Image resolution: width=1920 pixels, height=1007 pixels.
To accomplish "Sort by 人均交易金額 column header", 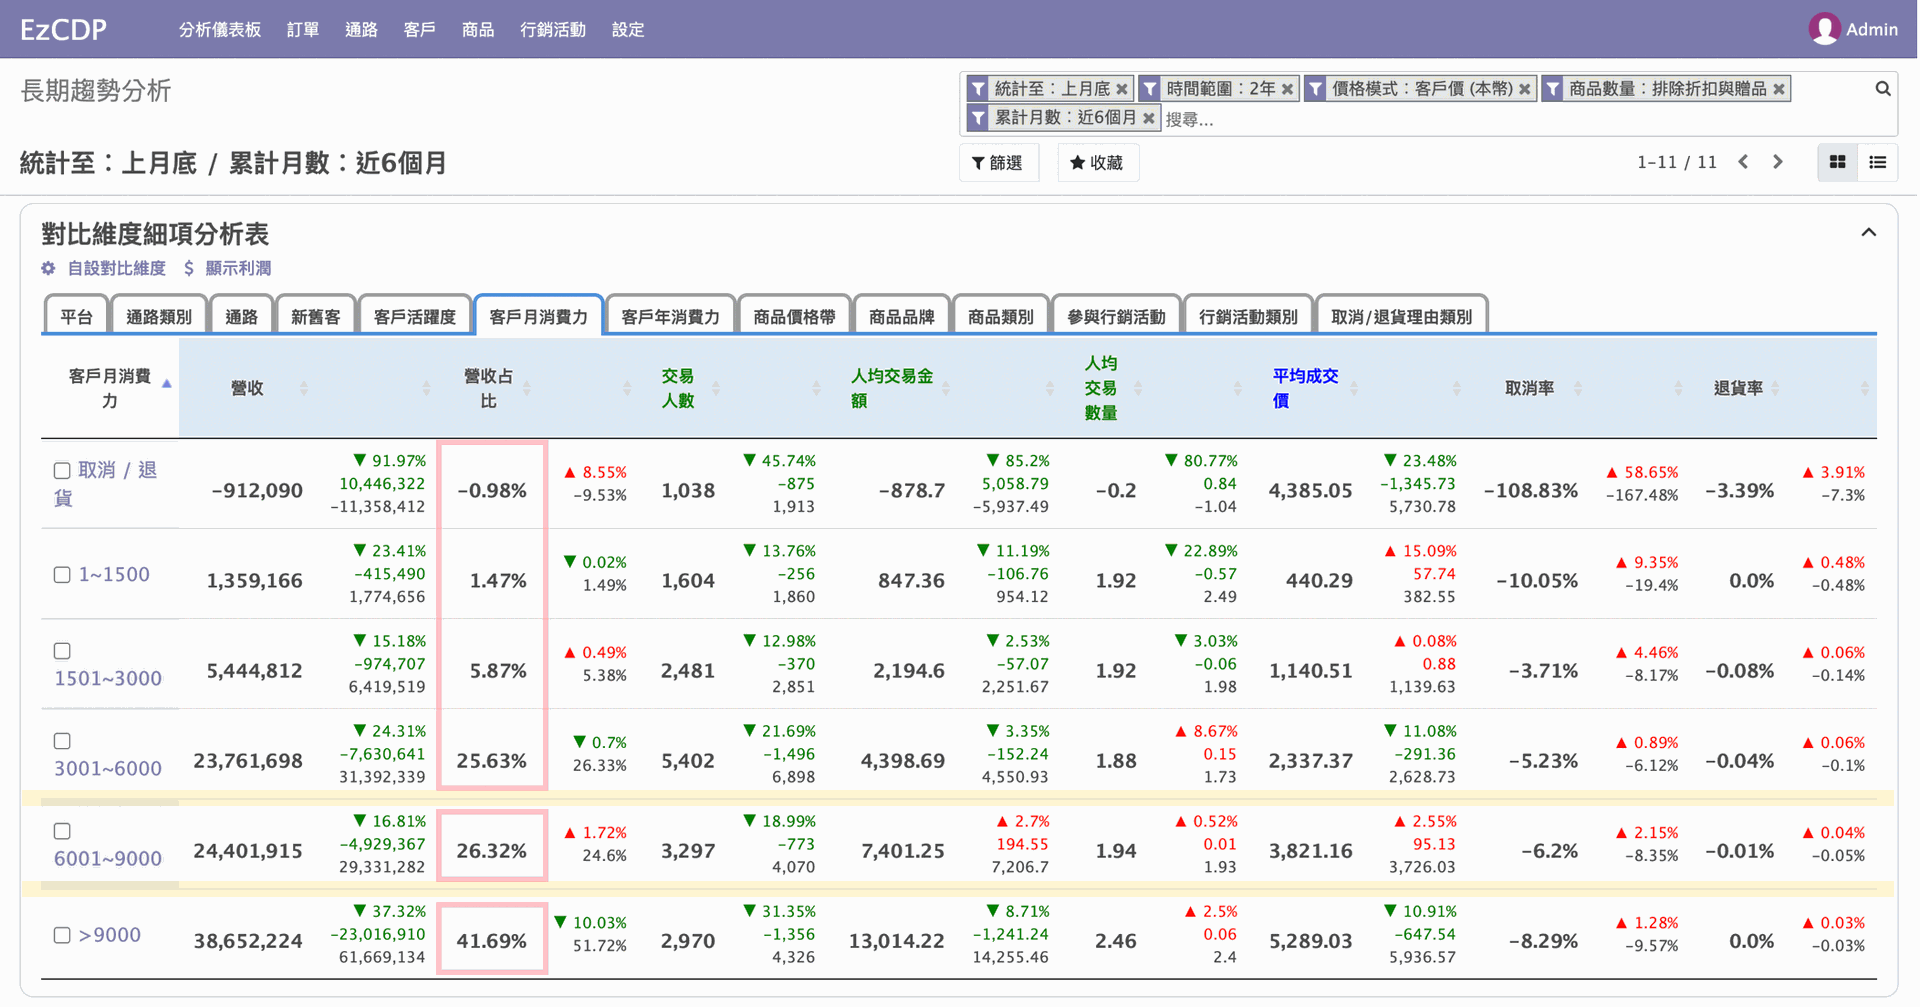I will tap(891, 388).
